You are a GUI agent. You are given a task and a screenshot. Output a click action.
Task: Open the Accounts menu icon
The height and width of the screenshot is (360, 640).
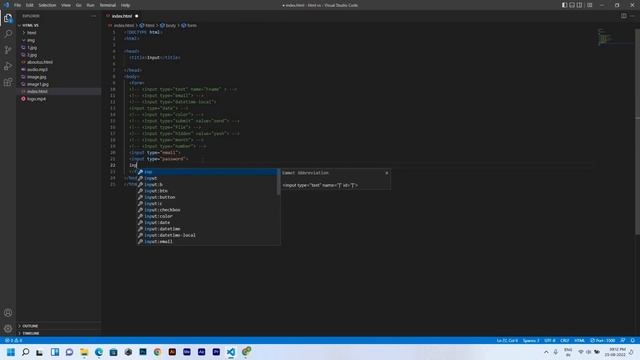point(8,313)
